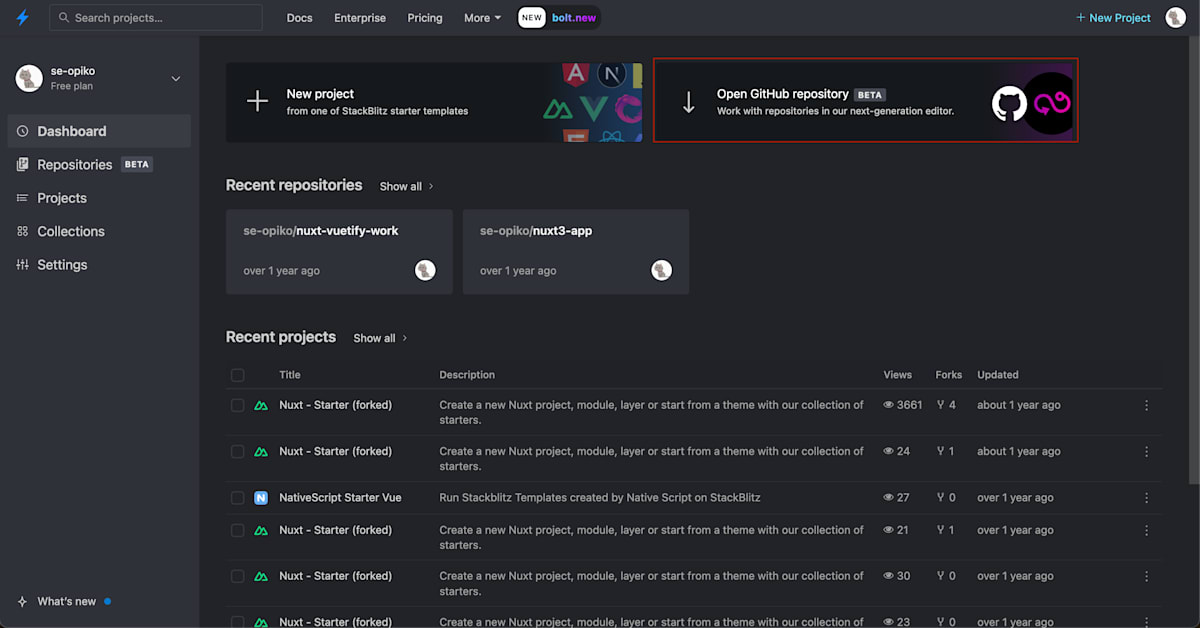Open options menu for NativeScript Starter Vue
The image size is (1200, 628).
pos(1146,498)
